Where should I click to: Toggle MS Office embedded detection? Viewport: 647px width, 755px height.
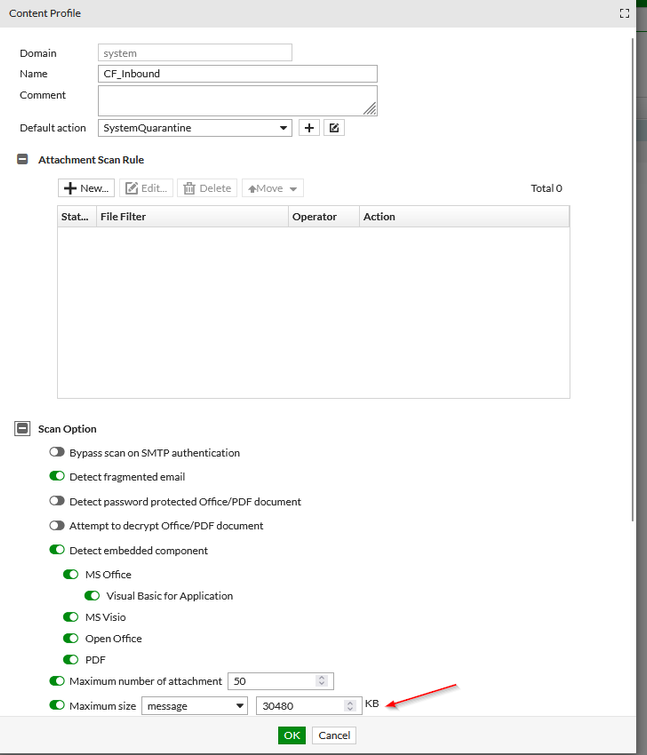pyautogui.click(x=71, y=574)
